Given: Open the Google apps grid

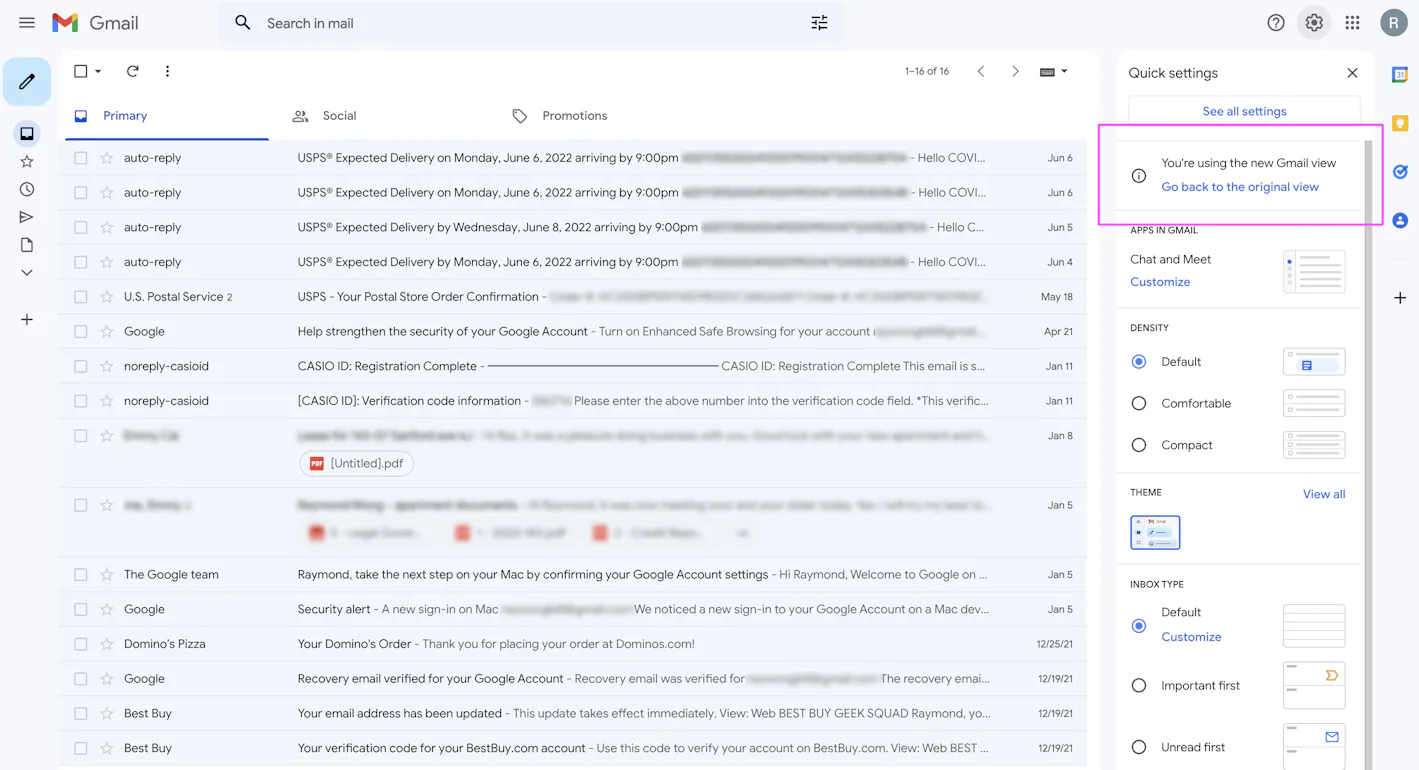Looking at the screenshot, I should point(1352,23).
